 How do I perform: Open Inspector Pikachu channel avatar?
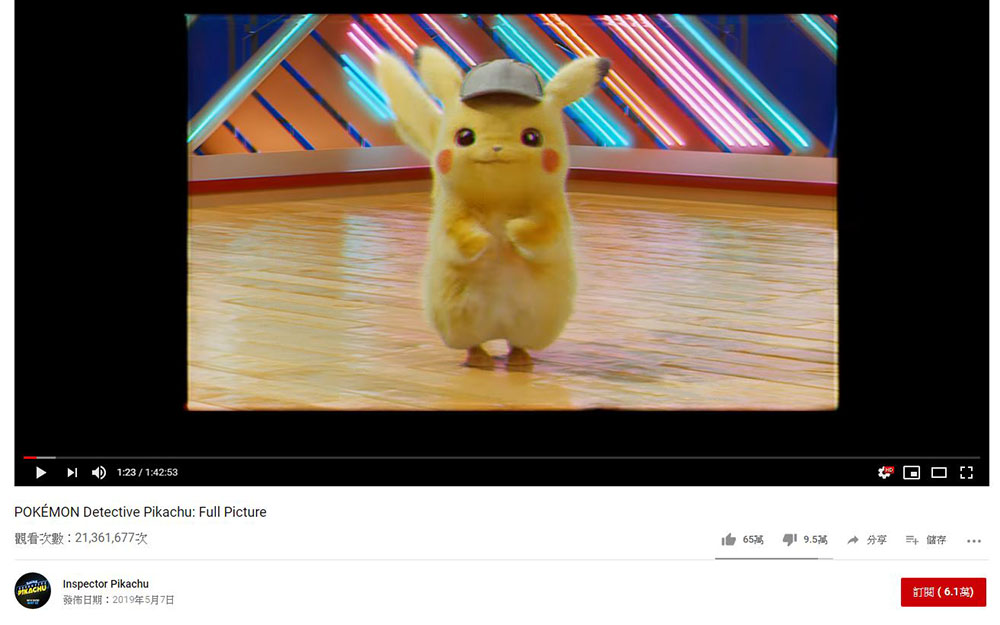pyautogui.click(x=33, y=591)
